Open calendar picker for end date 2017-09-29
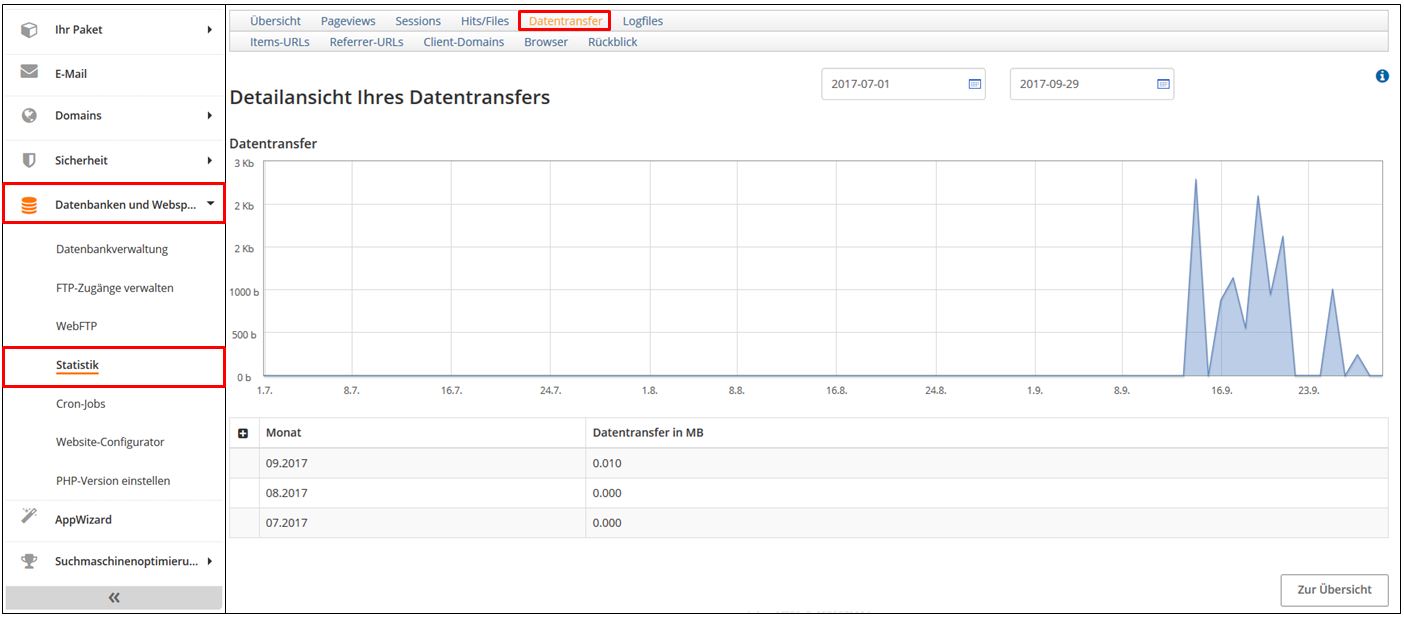 pos(1163,84)
